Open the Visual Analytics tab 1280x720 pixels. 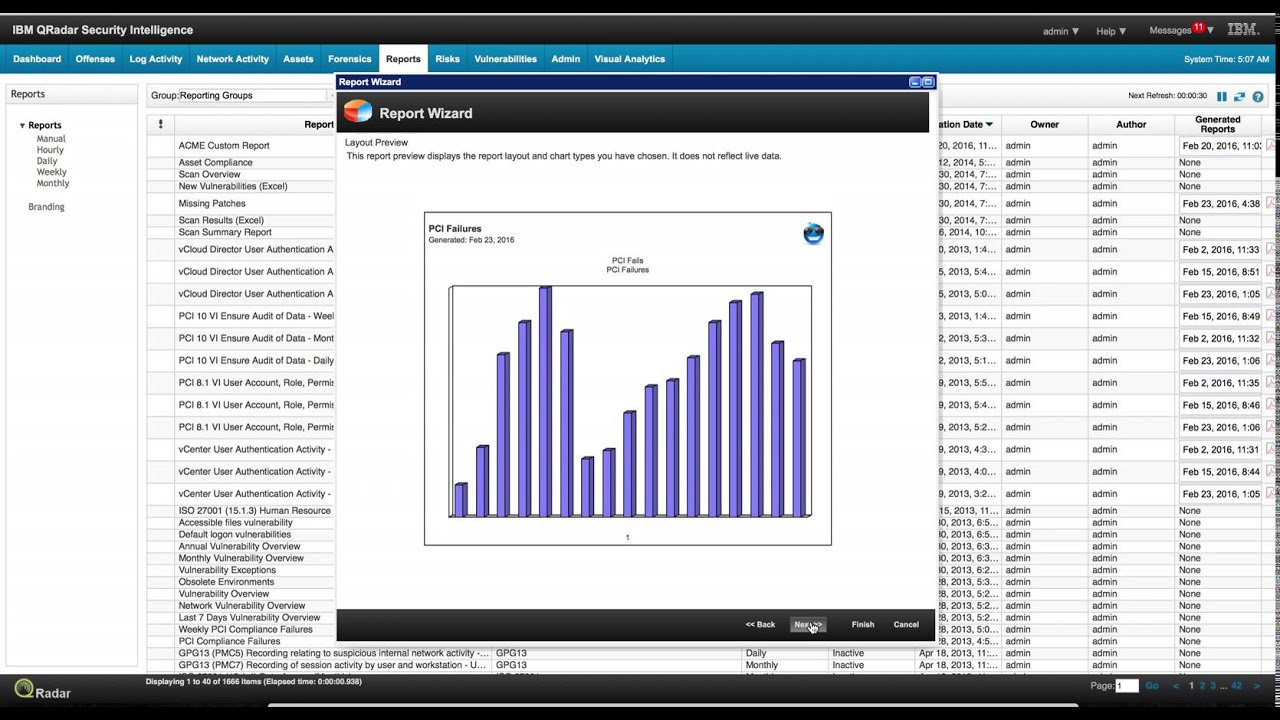(630, 59)
